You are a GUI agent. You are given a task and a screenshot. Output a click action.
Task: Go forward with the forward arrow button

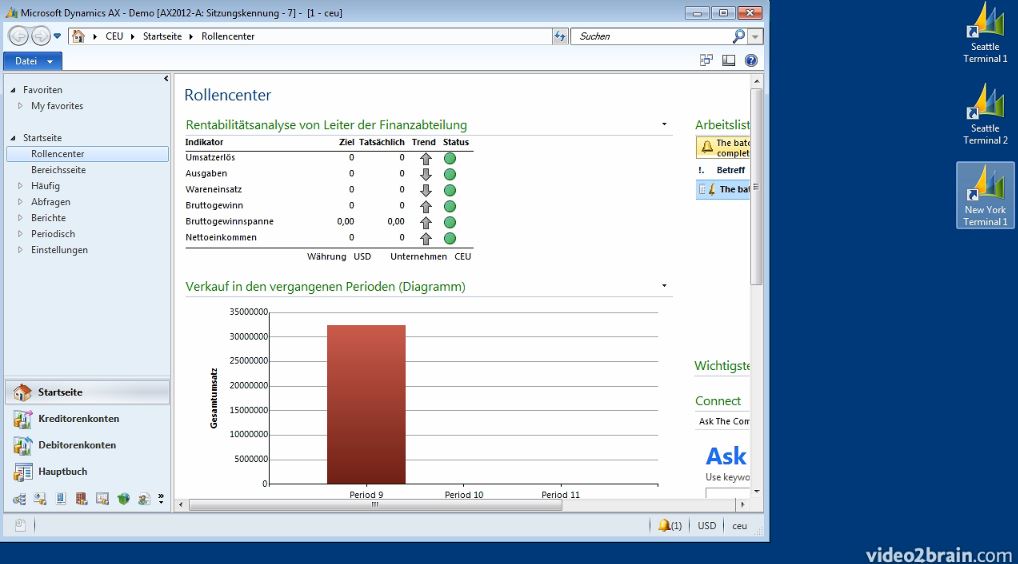click(x=40, y=36)
